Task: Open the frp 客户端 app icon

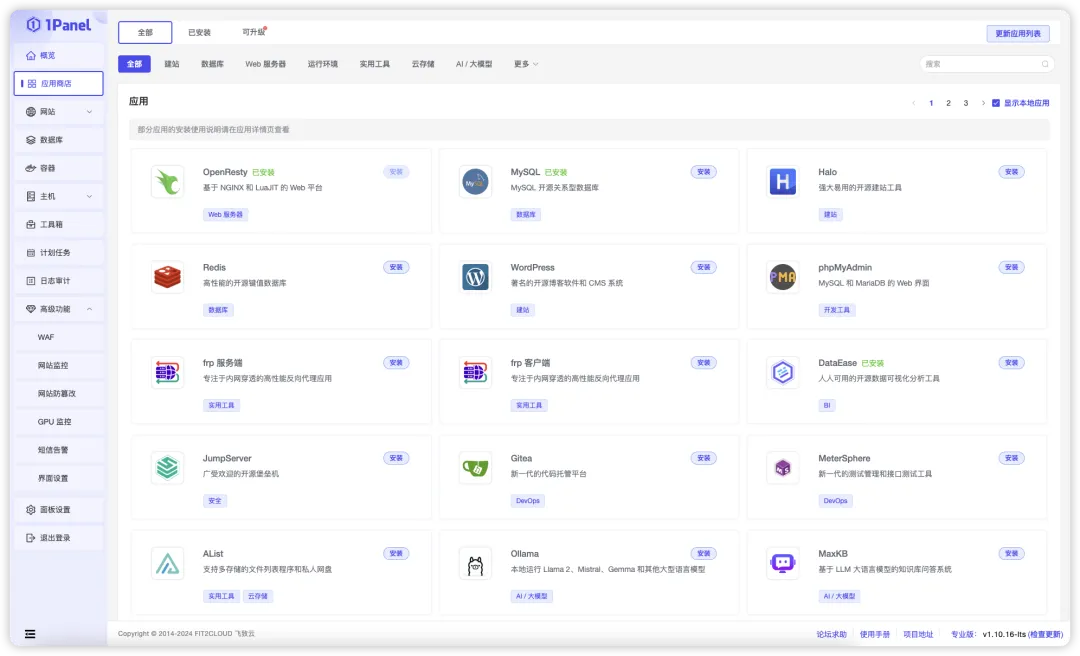Action: pos(475,373)
